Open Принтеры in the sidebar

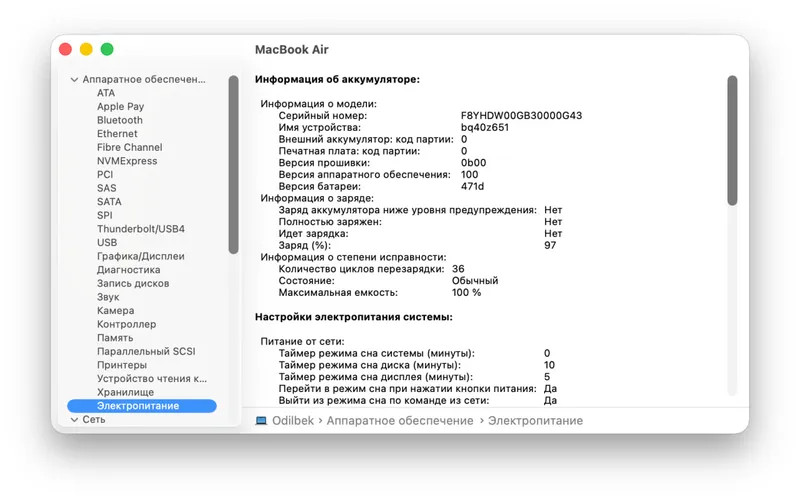[x=122, y=365]
